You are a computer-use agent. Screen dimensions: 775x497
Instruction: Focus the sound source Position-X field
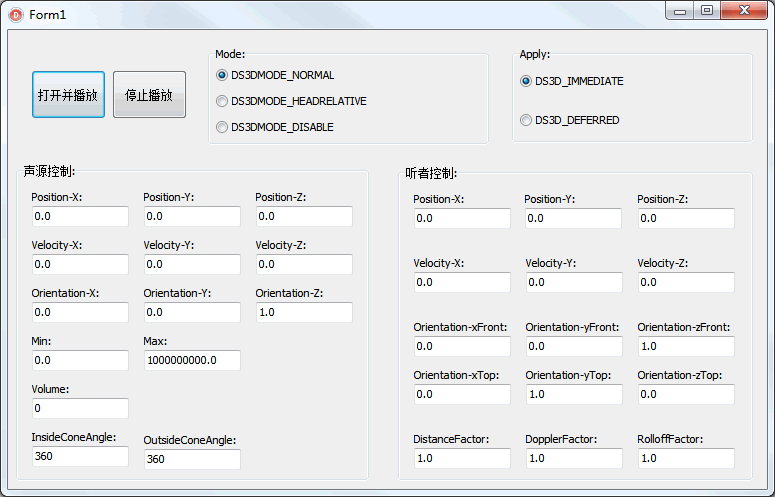[80, 216]
